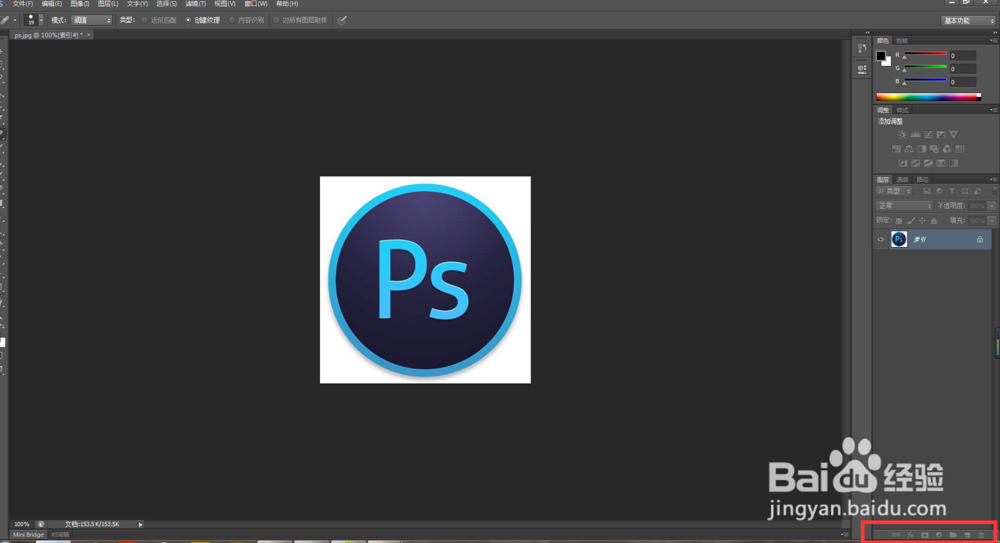
Task: Add a Color Lookup adjustment
Action: 960,149
